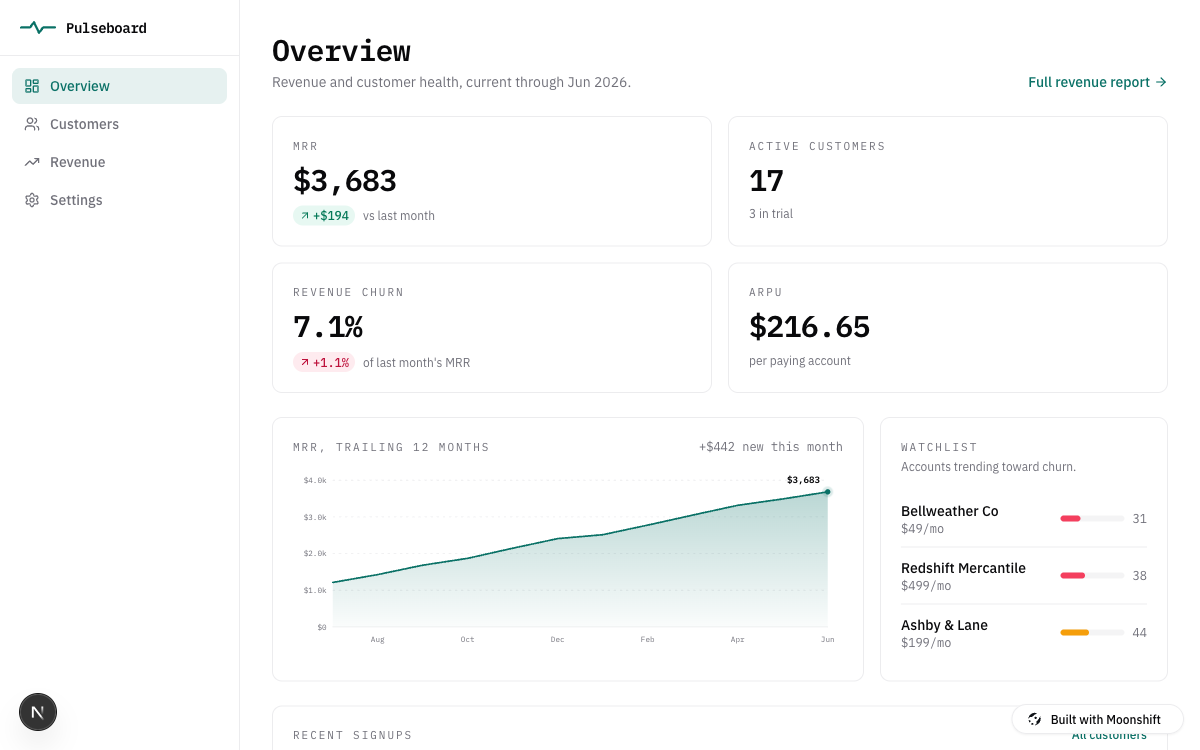Click the 'MRR, TRAILING 12 MONTHS' chart heading
The image size is (1200, 750).
391,447
